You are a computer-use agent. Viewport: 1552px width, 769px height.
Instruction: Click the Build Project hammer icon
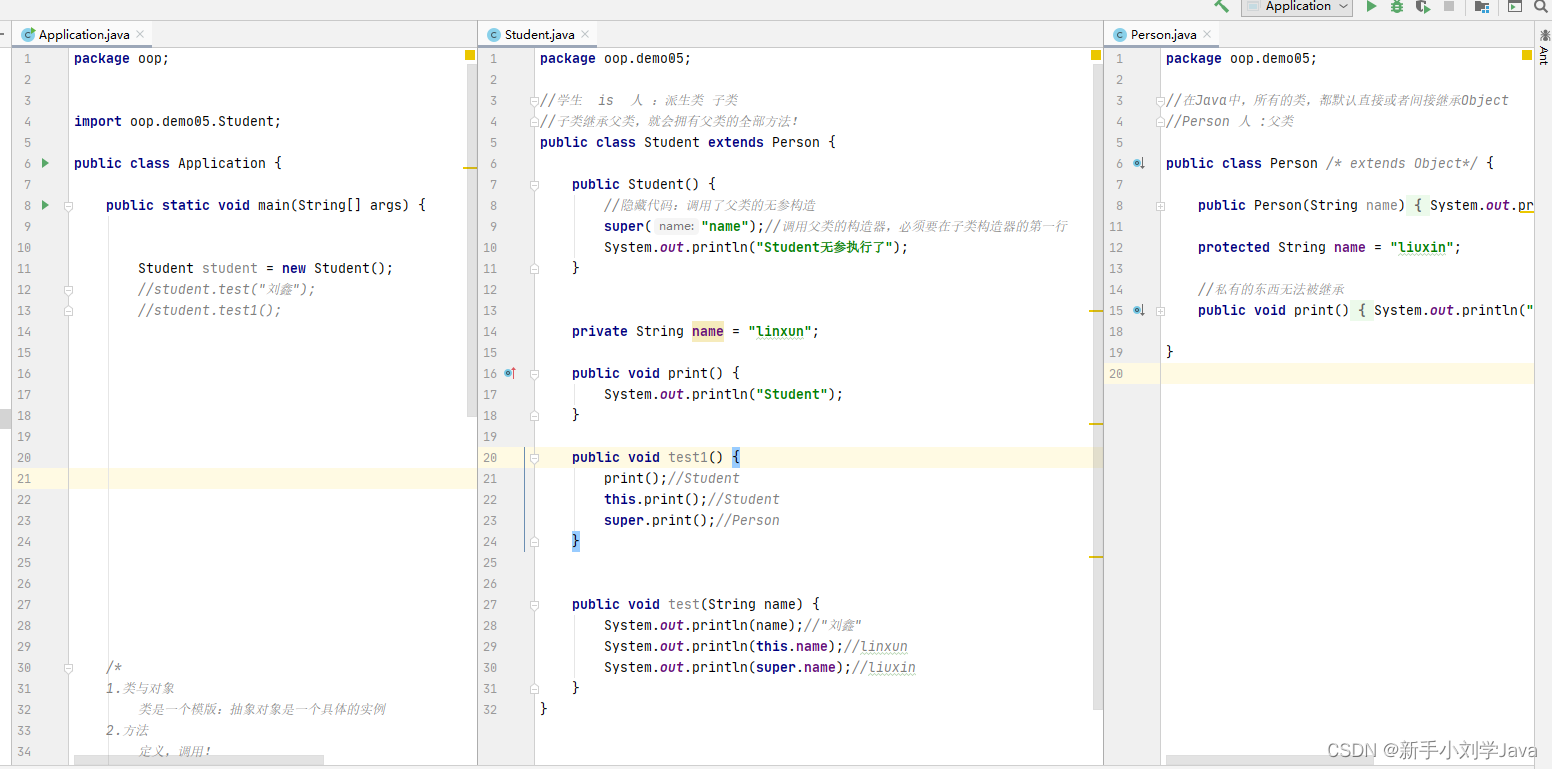1221,6
